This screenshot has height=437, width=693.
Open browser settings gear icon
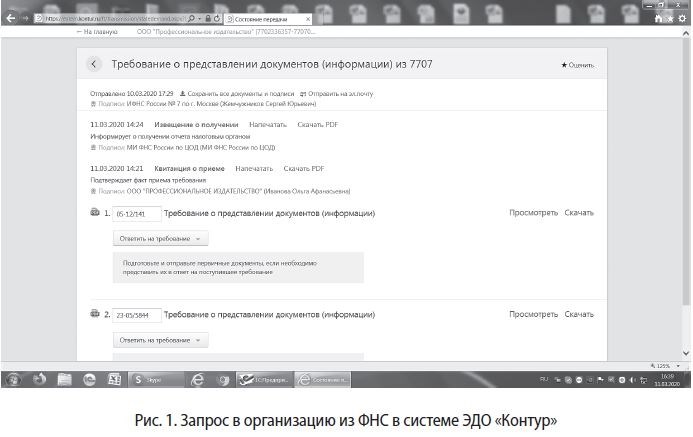tap(682, 19)
